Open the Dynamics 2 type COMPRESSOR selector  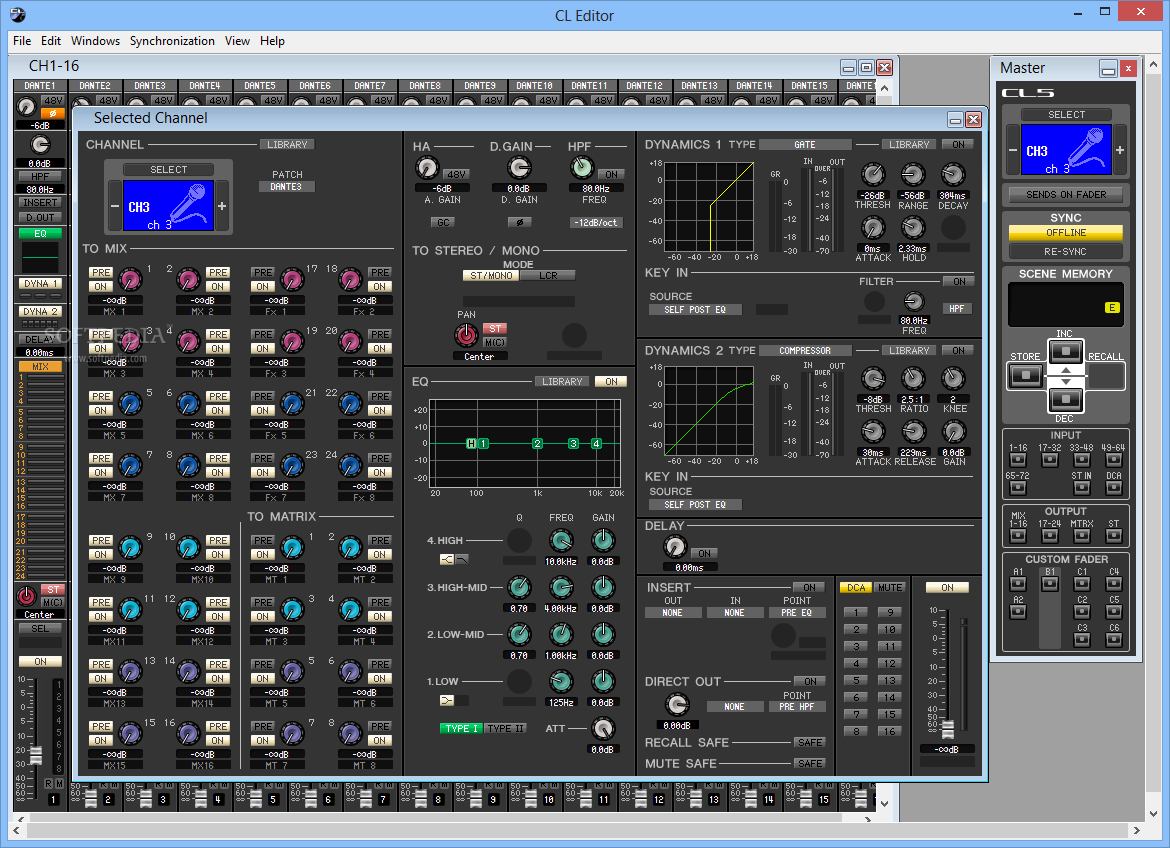pyautogui.click(x=805, y=351)
